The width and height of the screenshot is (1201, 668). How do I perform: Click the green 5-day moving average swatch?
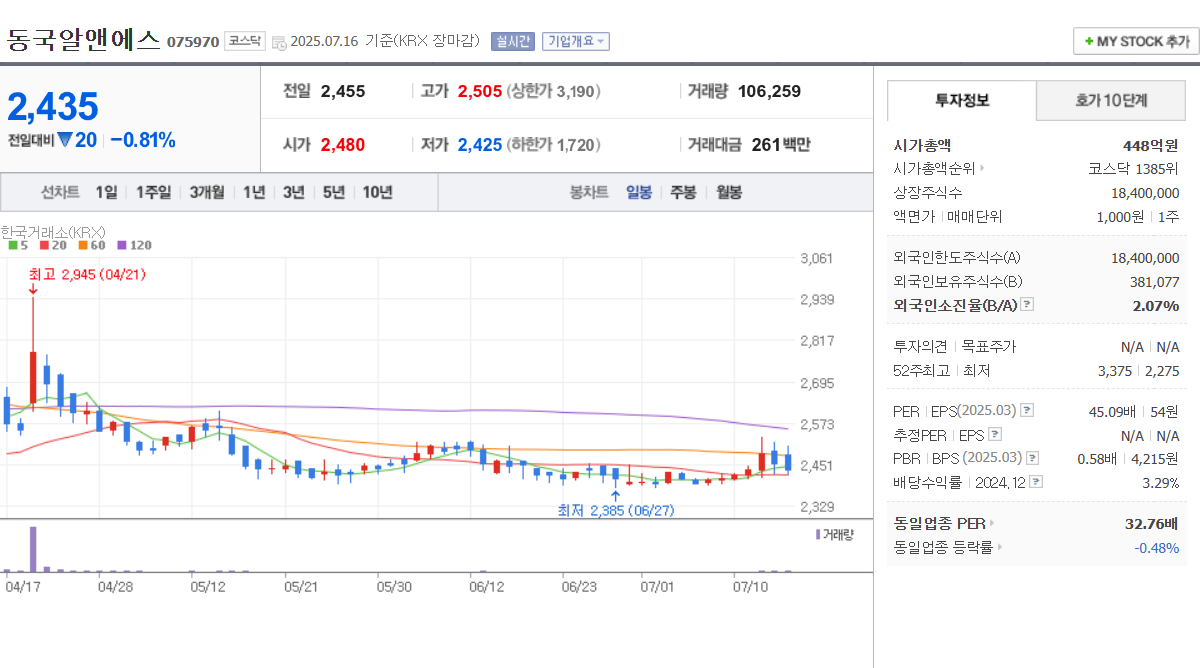[11, 245]
